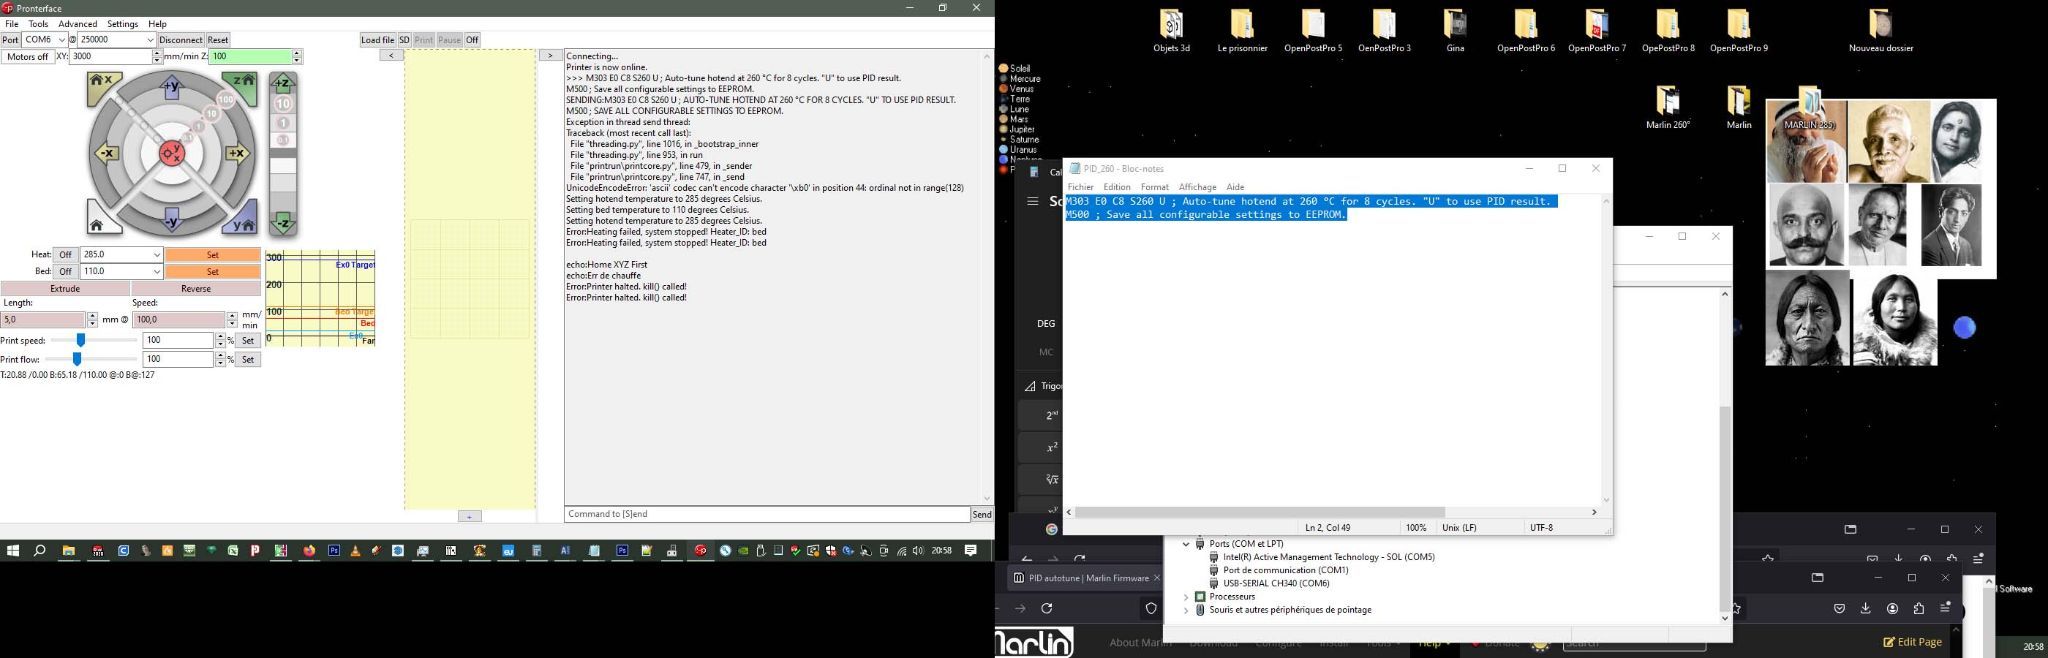The image size is (2048, 658).
Task: Click the +z arrow to raise Z
Action: click(283, 84)
